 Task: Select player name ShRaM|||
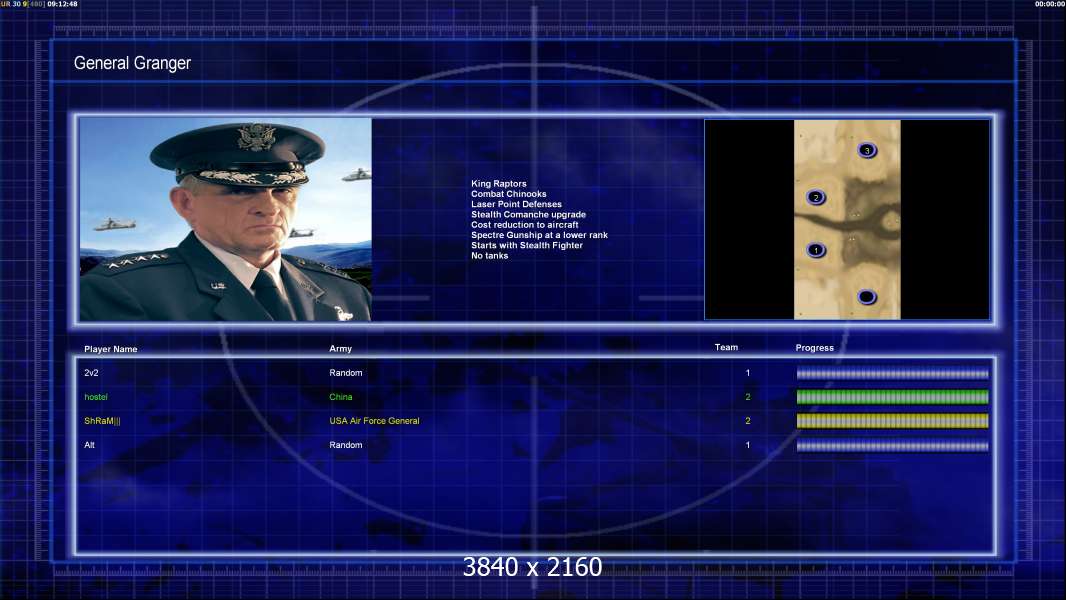pyautogui.click(x=102, y=421)
